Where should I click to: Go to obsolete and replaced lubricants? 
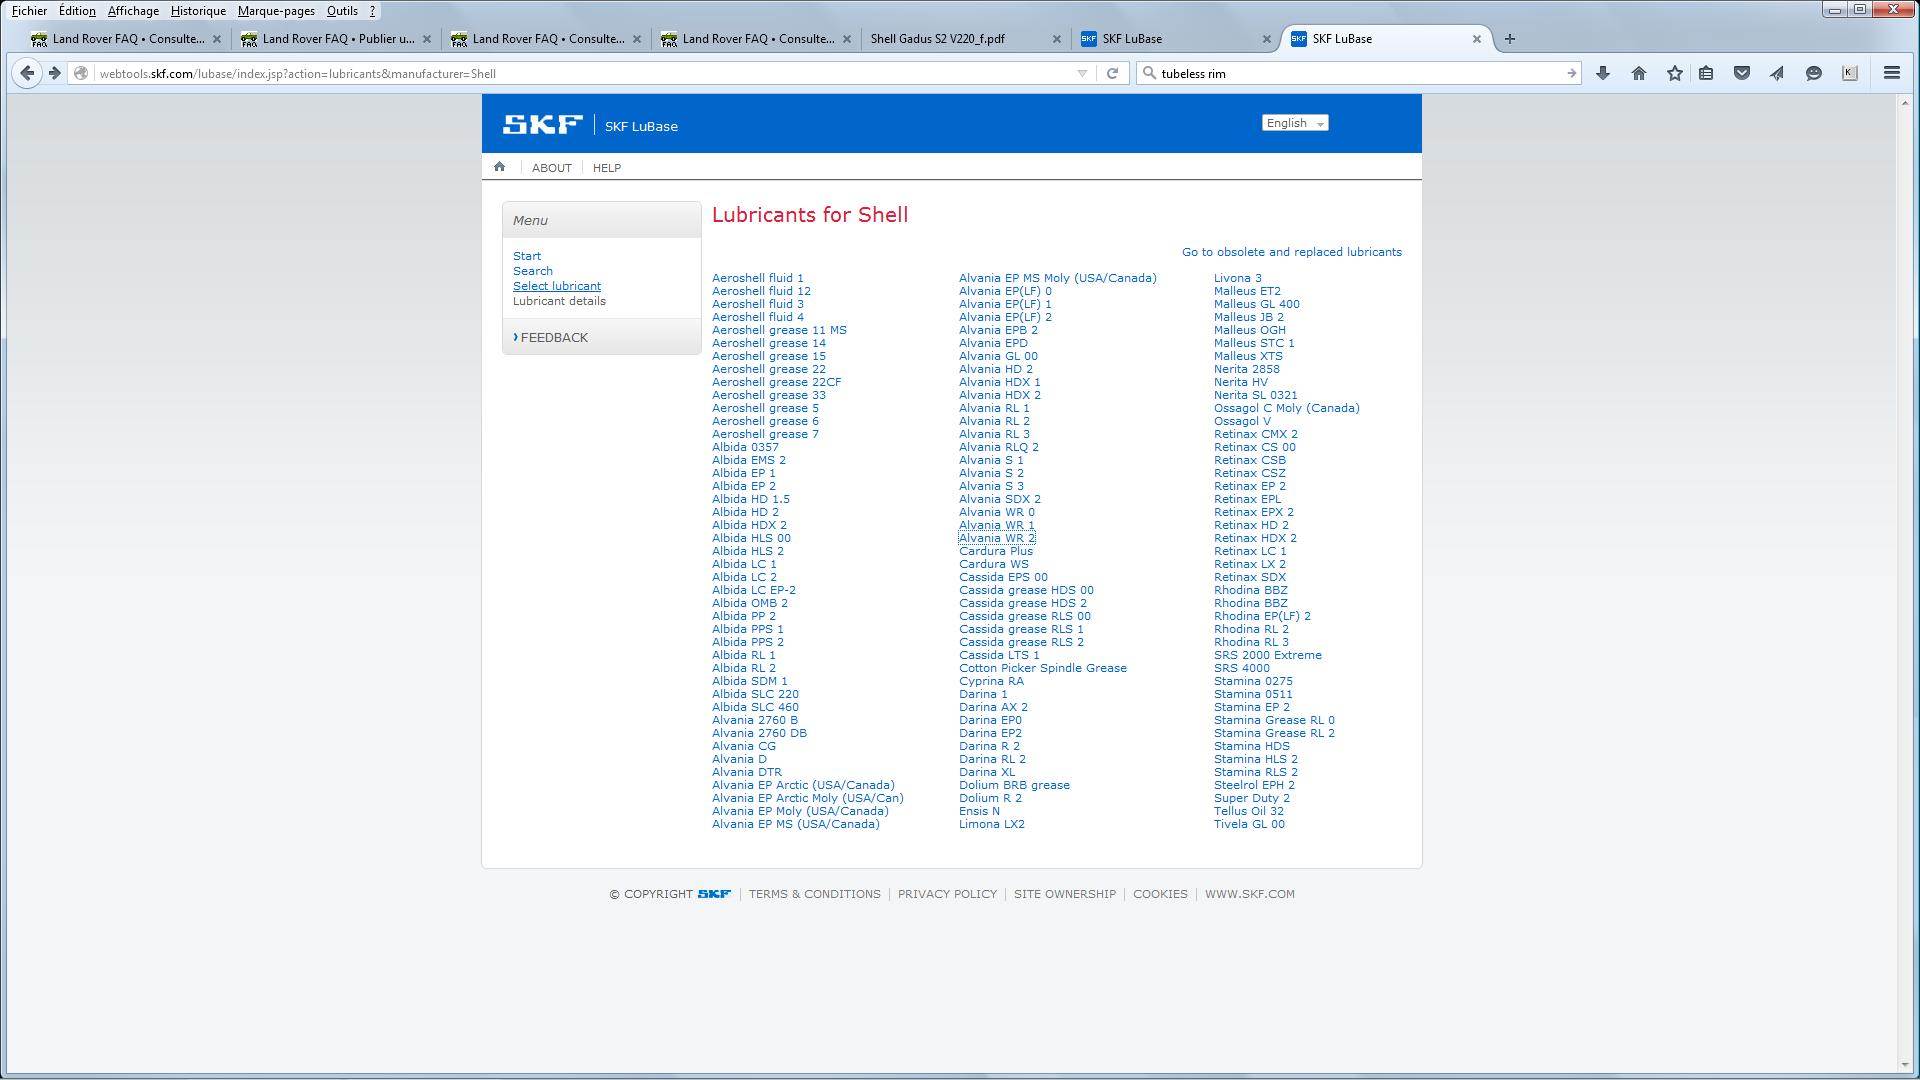click(x=1291, y=252)
